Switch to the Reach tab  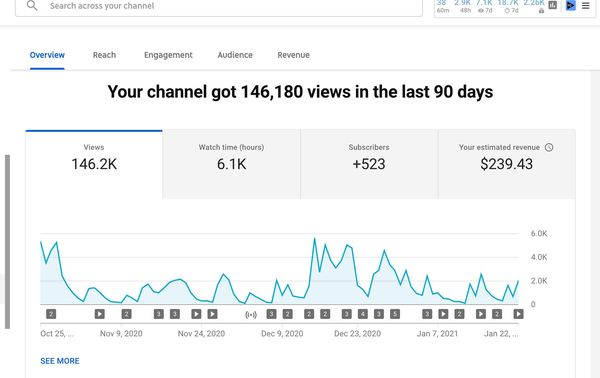(104, 55)
